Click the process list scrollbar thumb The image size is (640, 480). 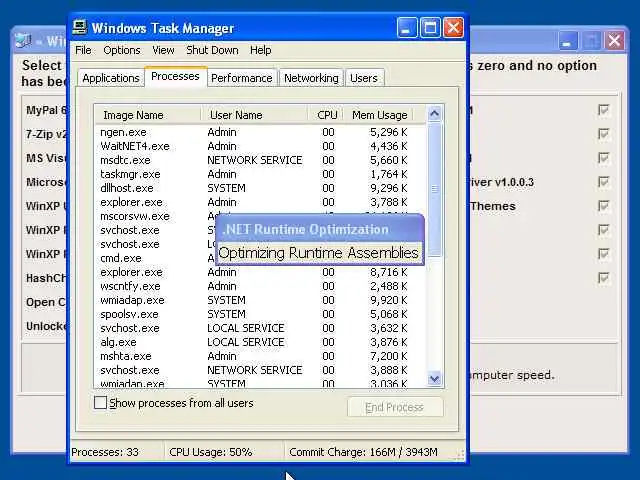click(x=434, y=189)
